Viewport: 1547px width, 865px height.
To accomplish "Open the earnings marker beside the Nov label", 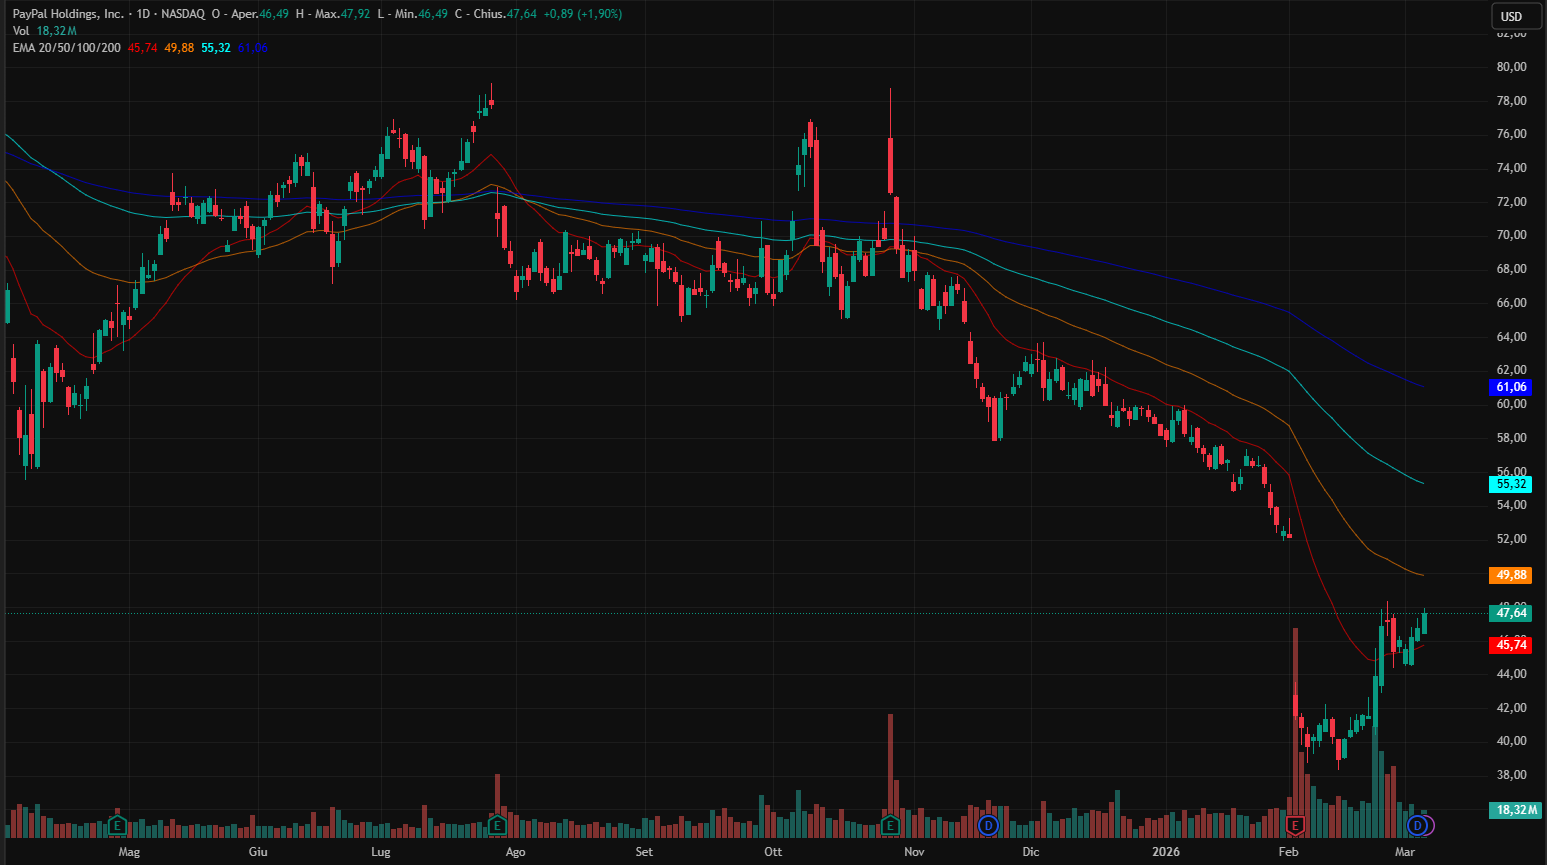I will coord(890,825).
